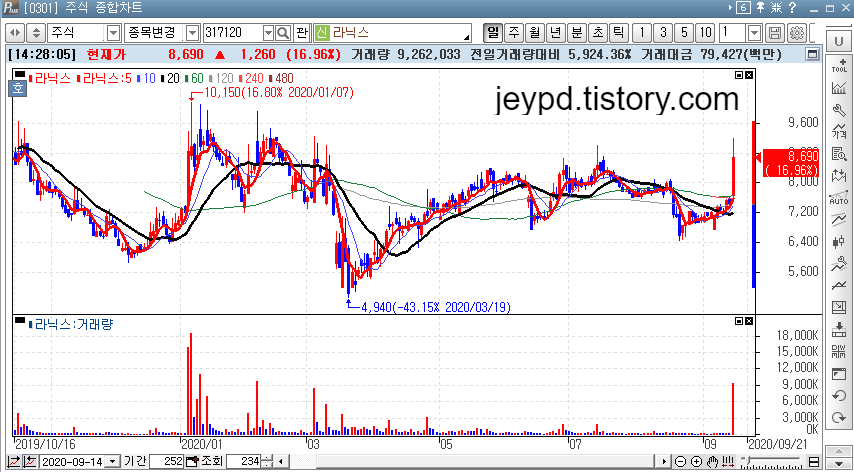Collapse sidebar with up arrow at bottom right
Viewport: 854px width, 472px height.
(x=839, y=452)
